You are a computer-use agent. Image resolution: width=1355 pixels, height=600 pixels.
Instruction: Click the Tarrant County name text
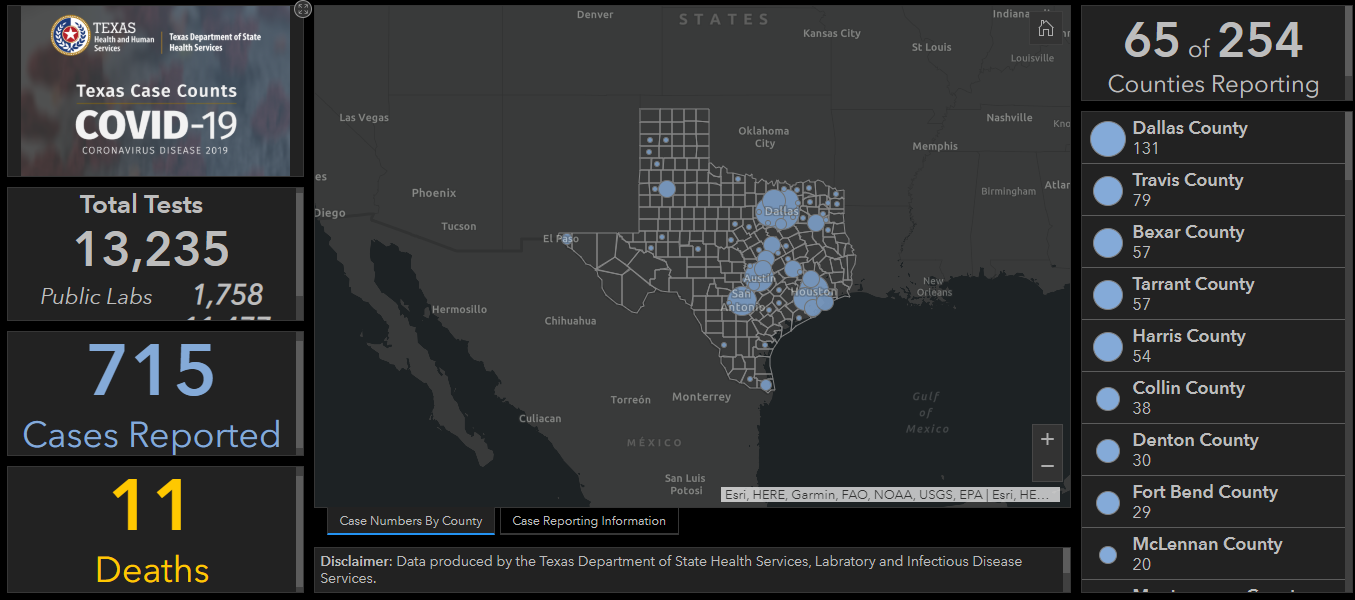pyautogui.click(x=1193, y=284)
